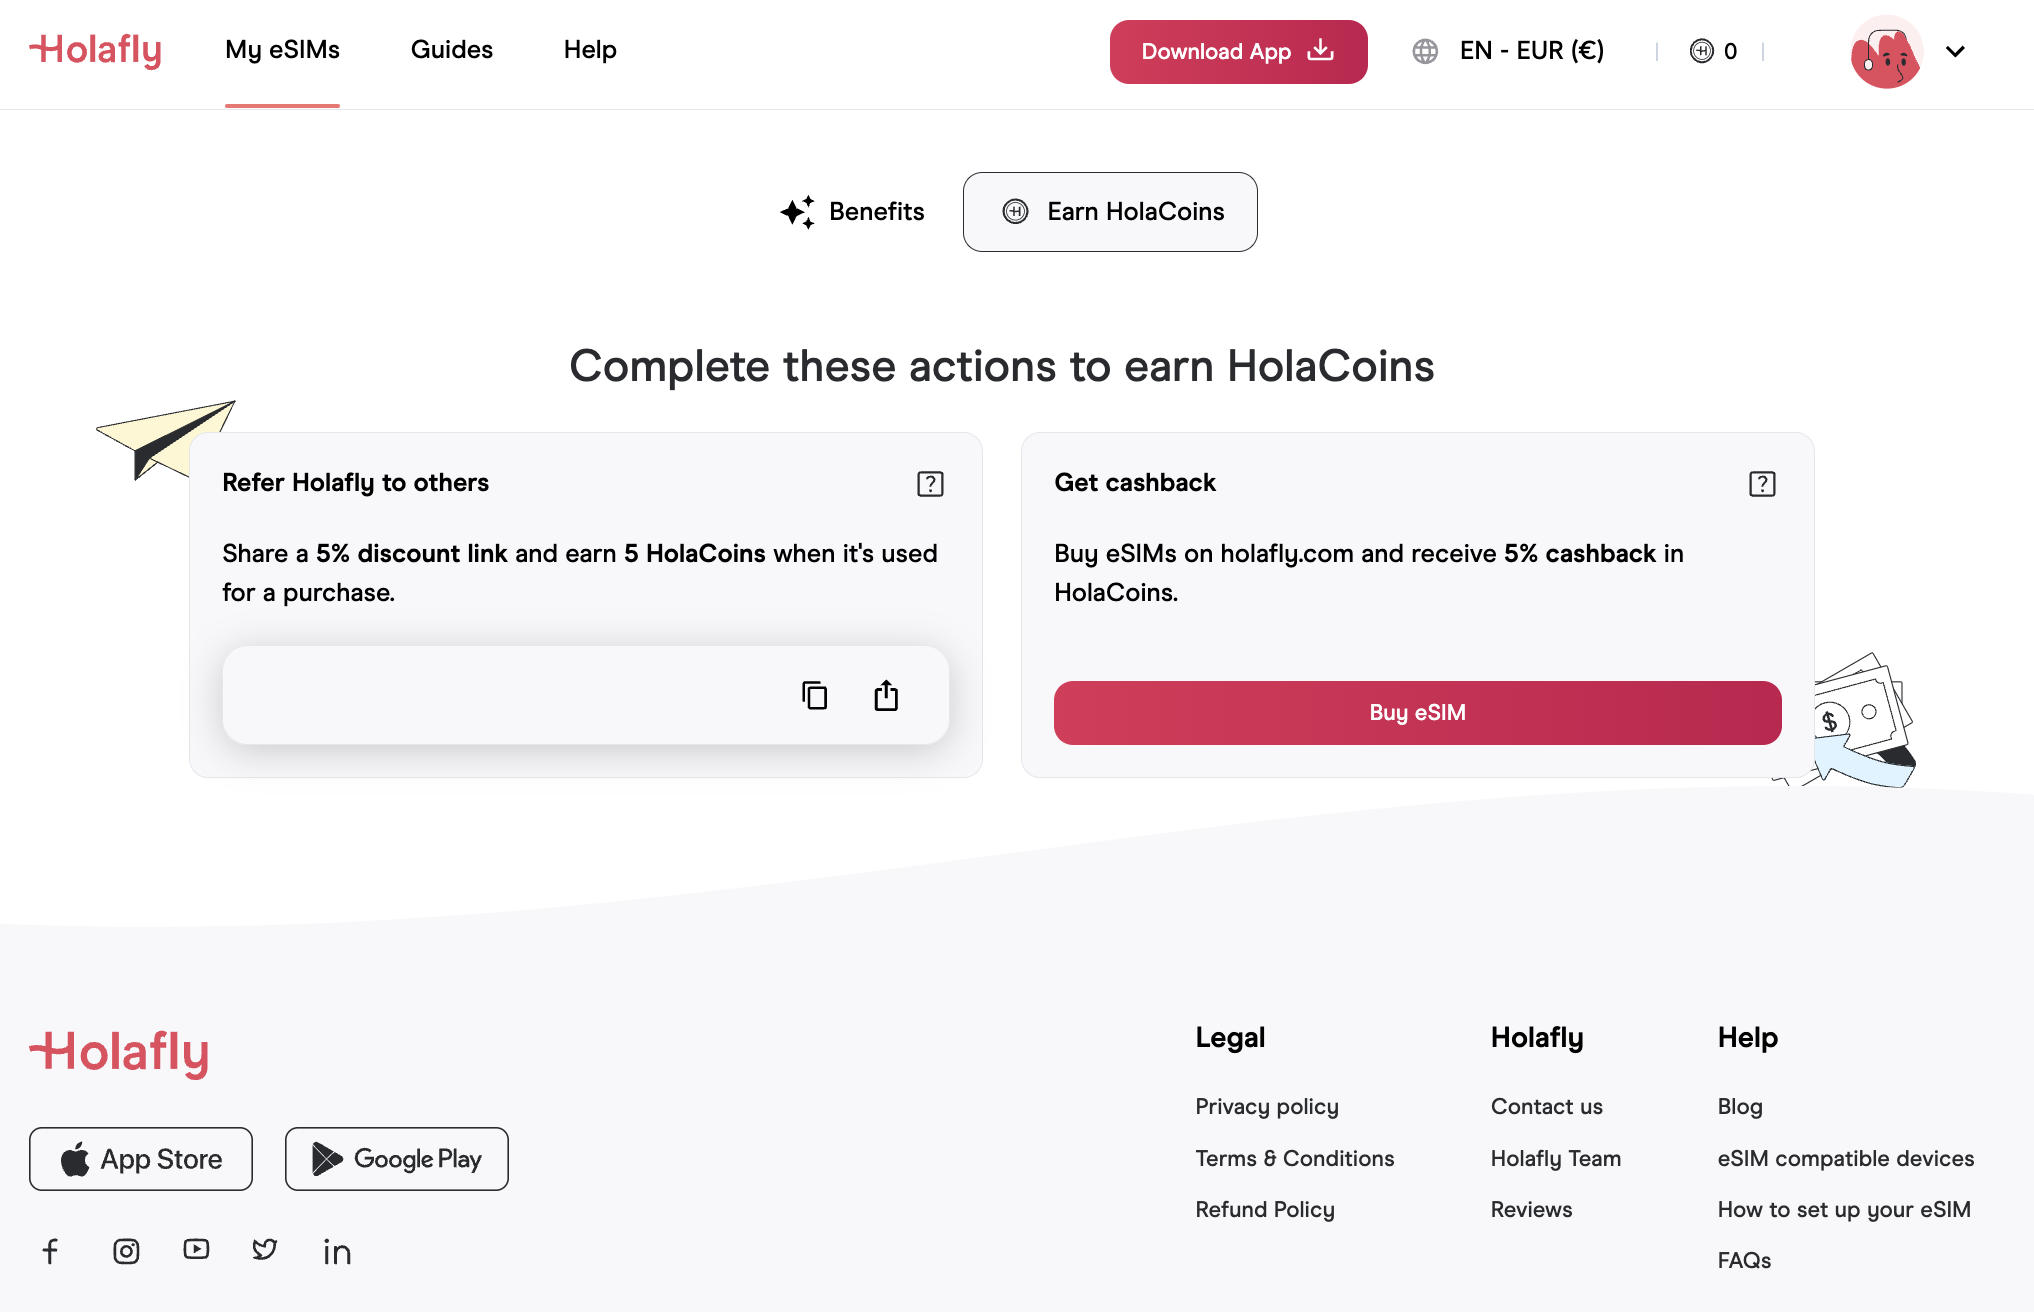Switch to the Benefits tab

pos(853,212)
